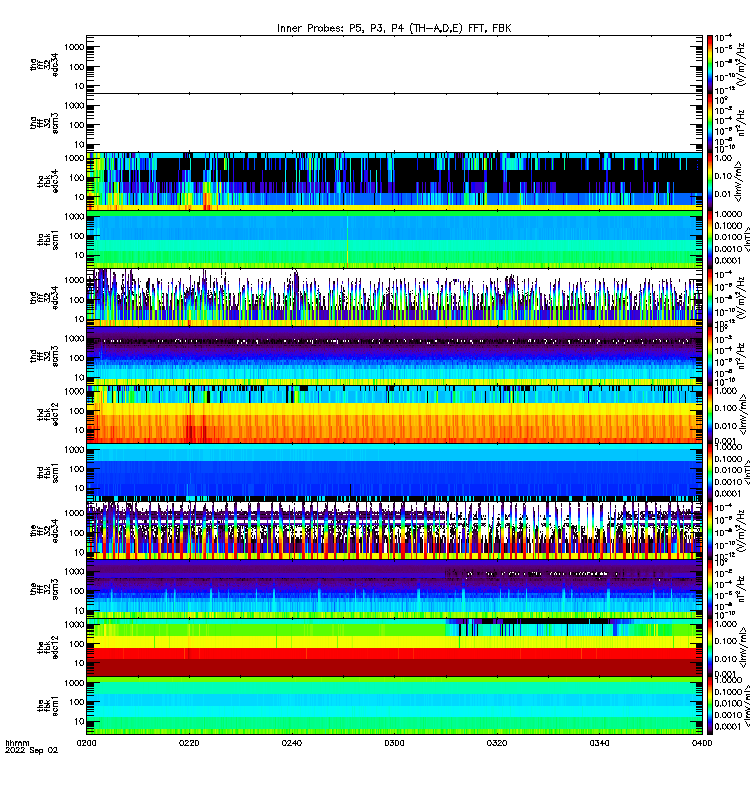Image resolution: width=750 pixels, height=800 pixels.
Task: Click the thd fbk edc12 orange spectrogram
Action: (x=394, y=414)
